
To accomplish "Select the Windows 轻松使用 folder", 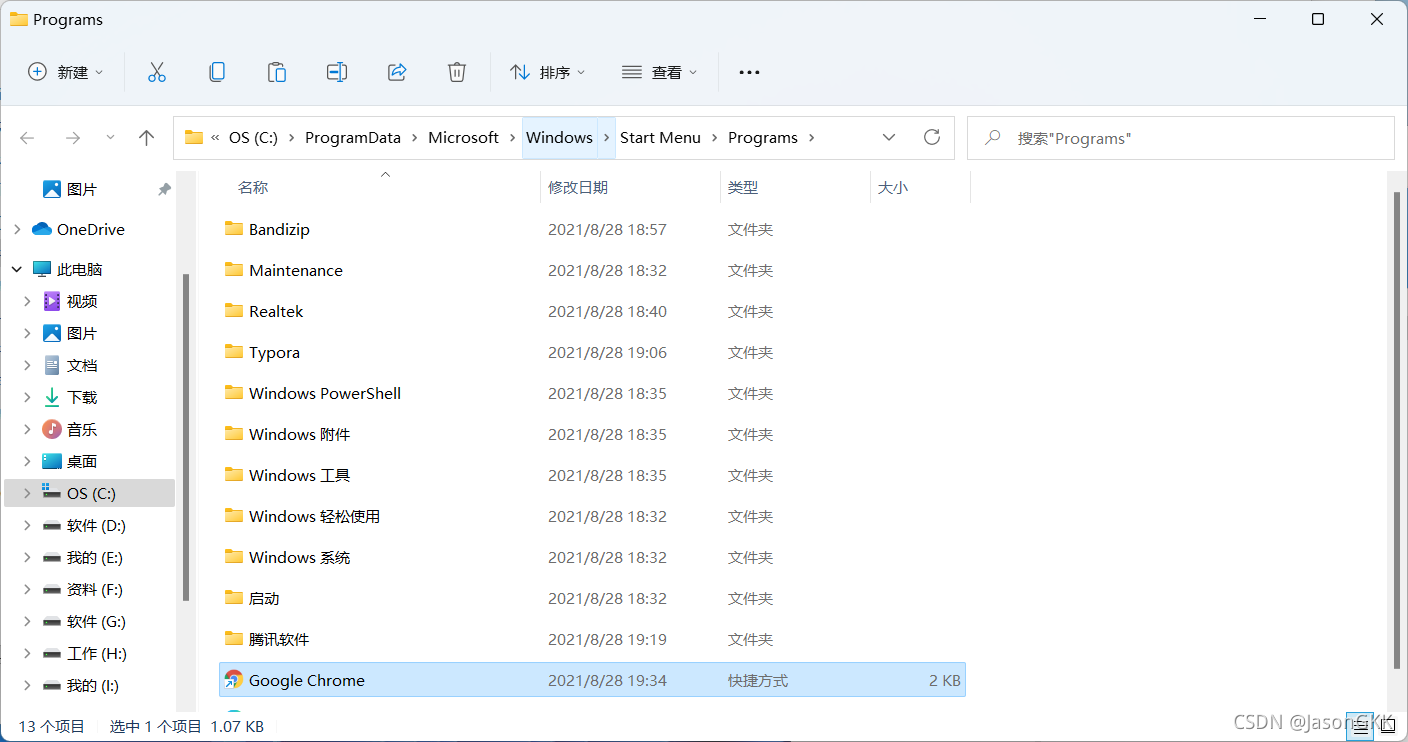I will 592,516.
